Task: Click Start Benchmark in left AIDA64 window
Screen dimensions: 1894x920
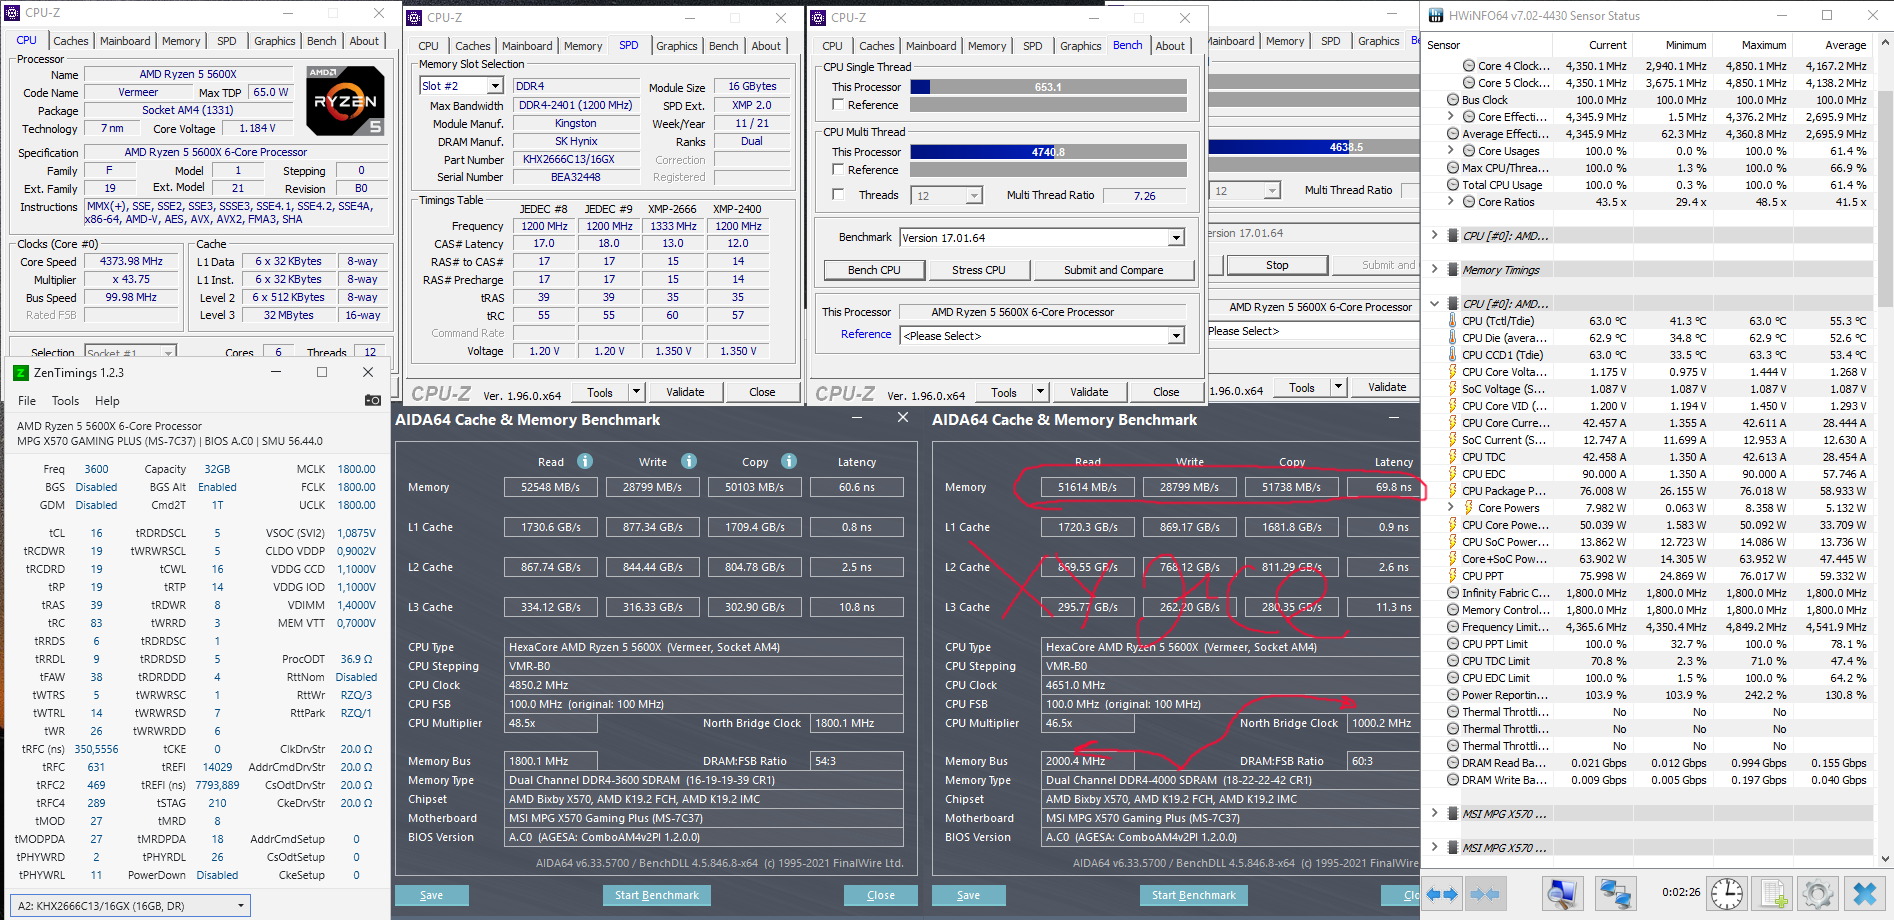Action: 657,895
